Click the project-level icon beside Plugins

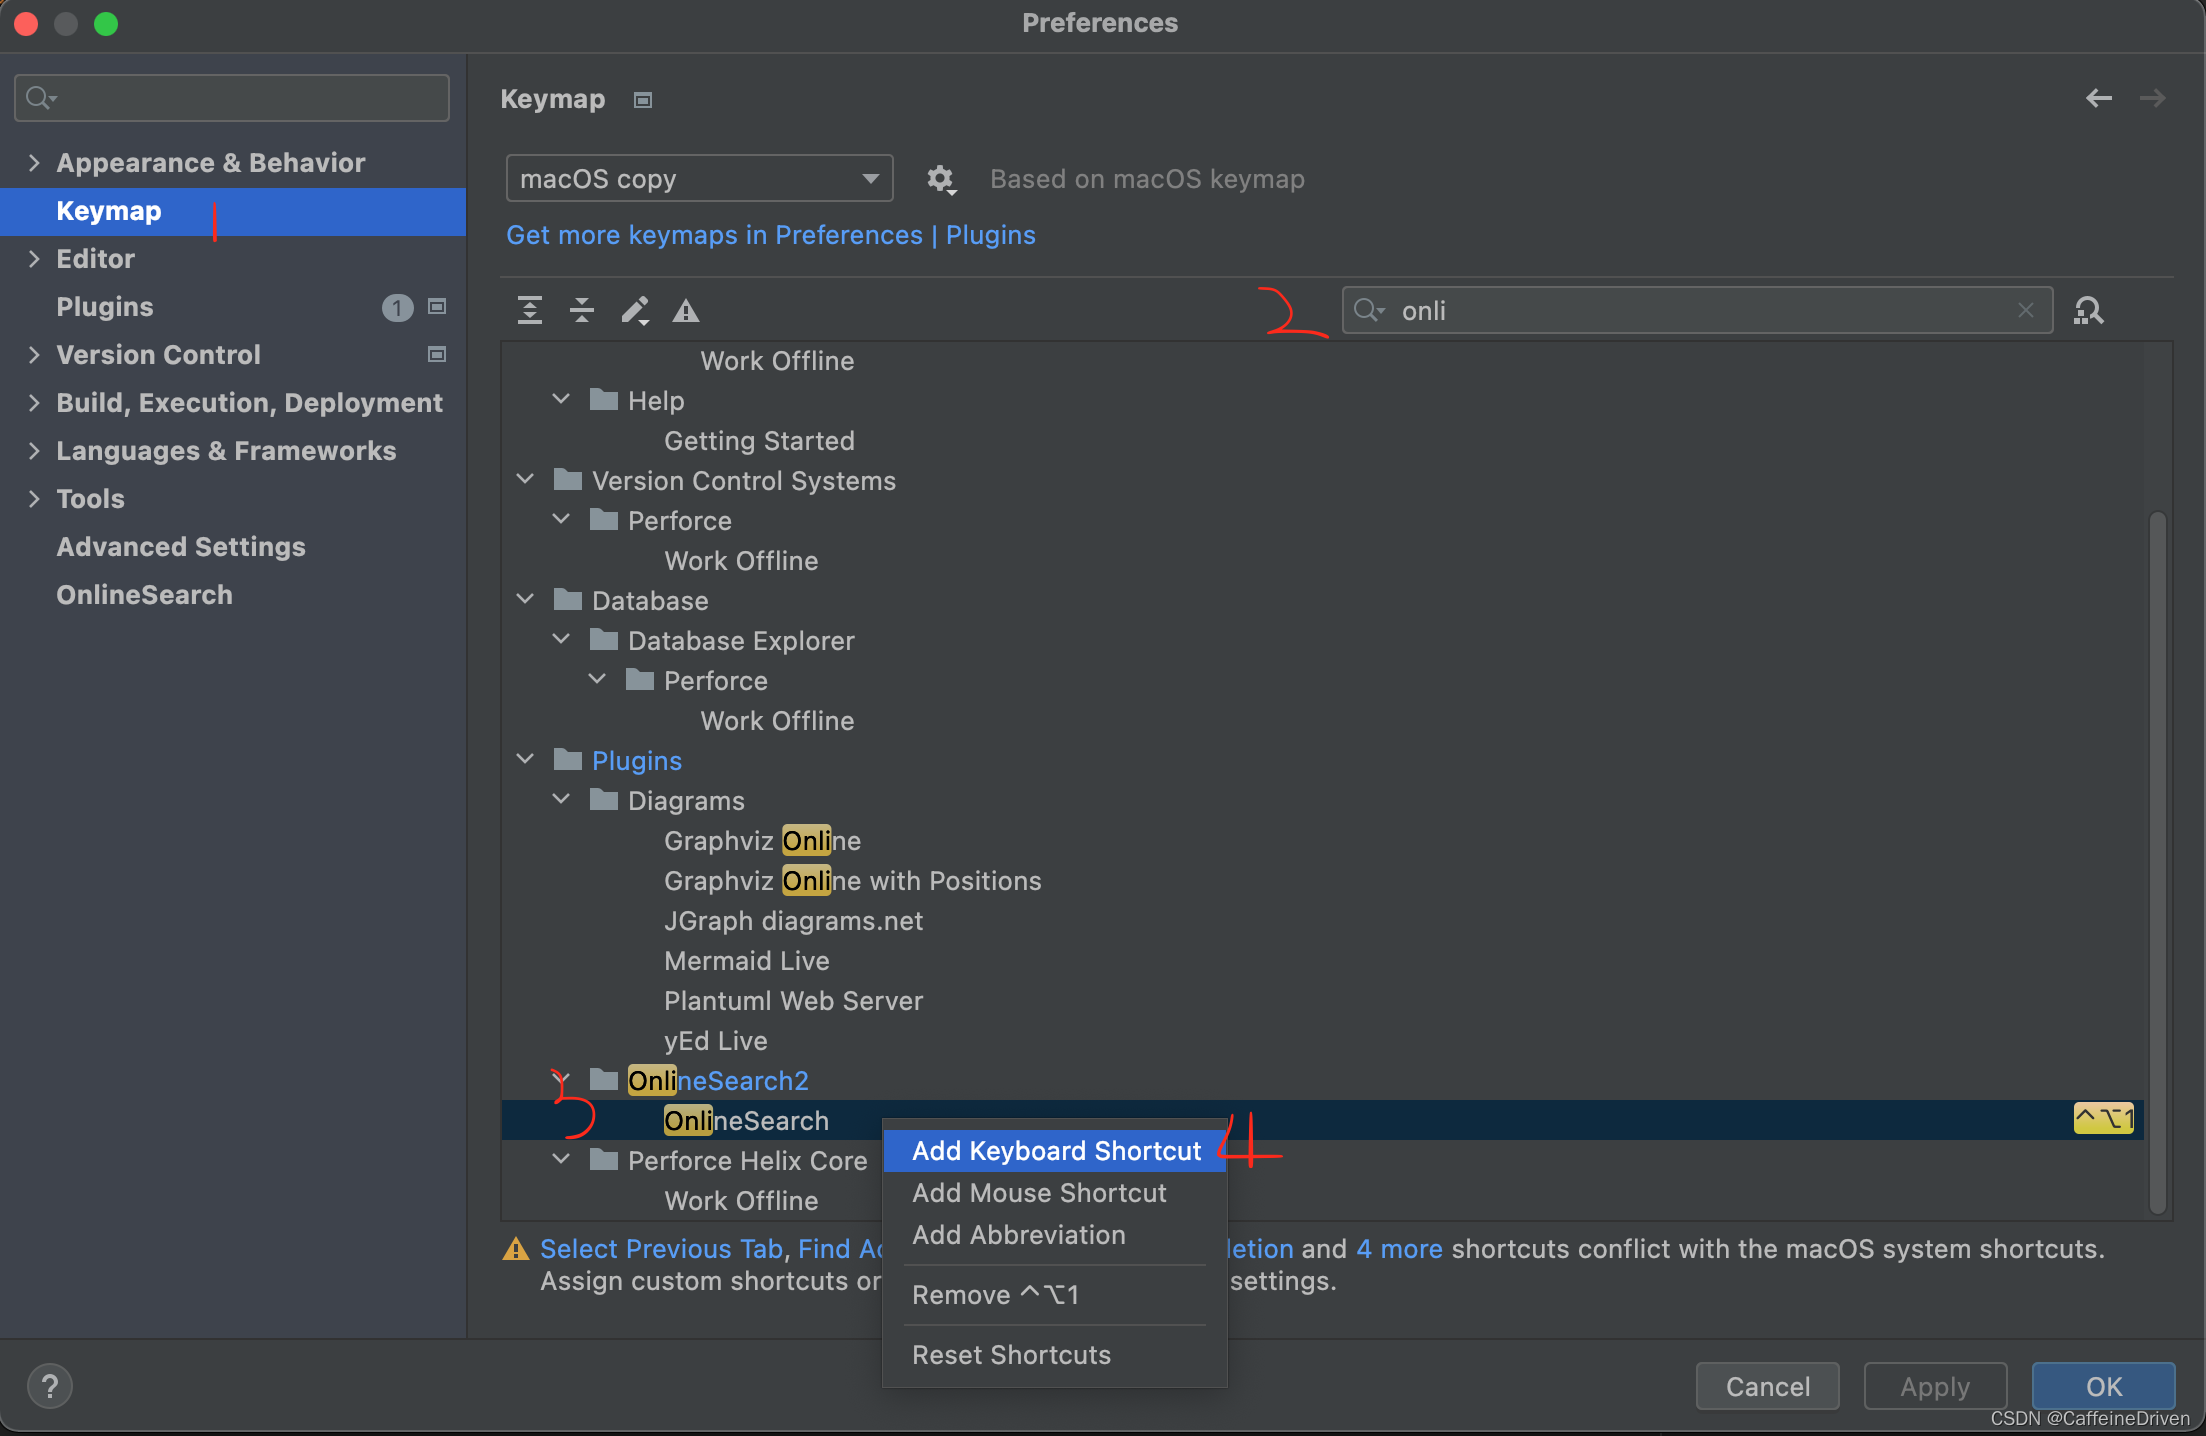point(437,306)
